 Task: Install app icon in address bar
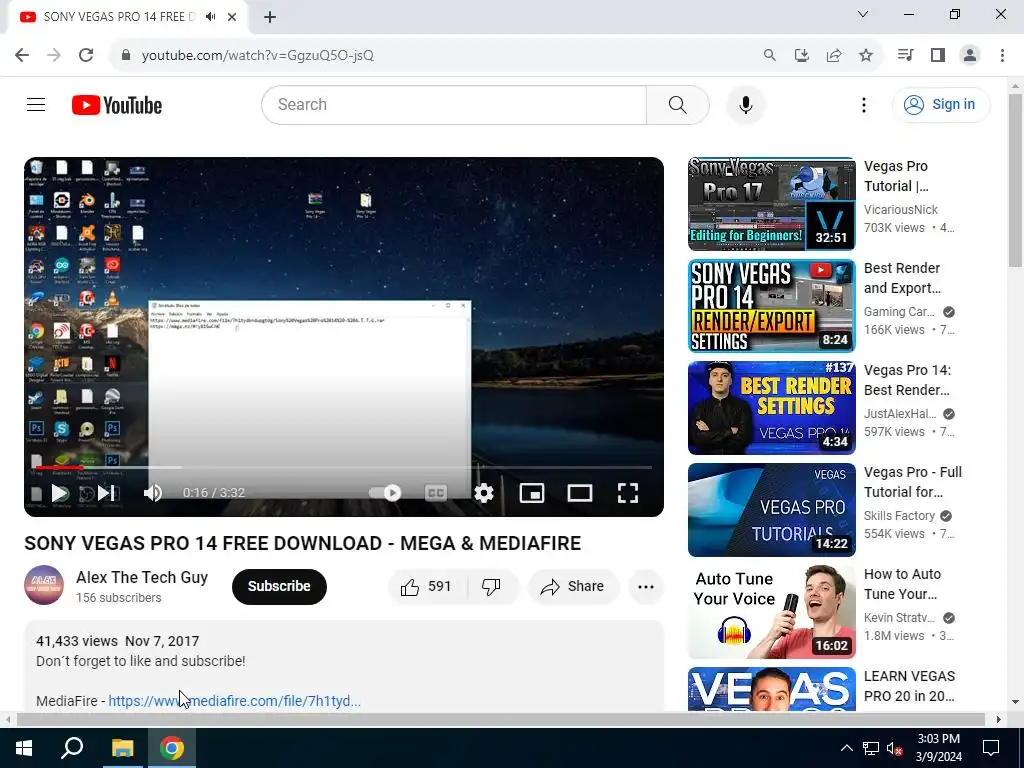click(x=802, y=56)
